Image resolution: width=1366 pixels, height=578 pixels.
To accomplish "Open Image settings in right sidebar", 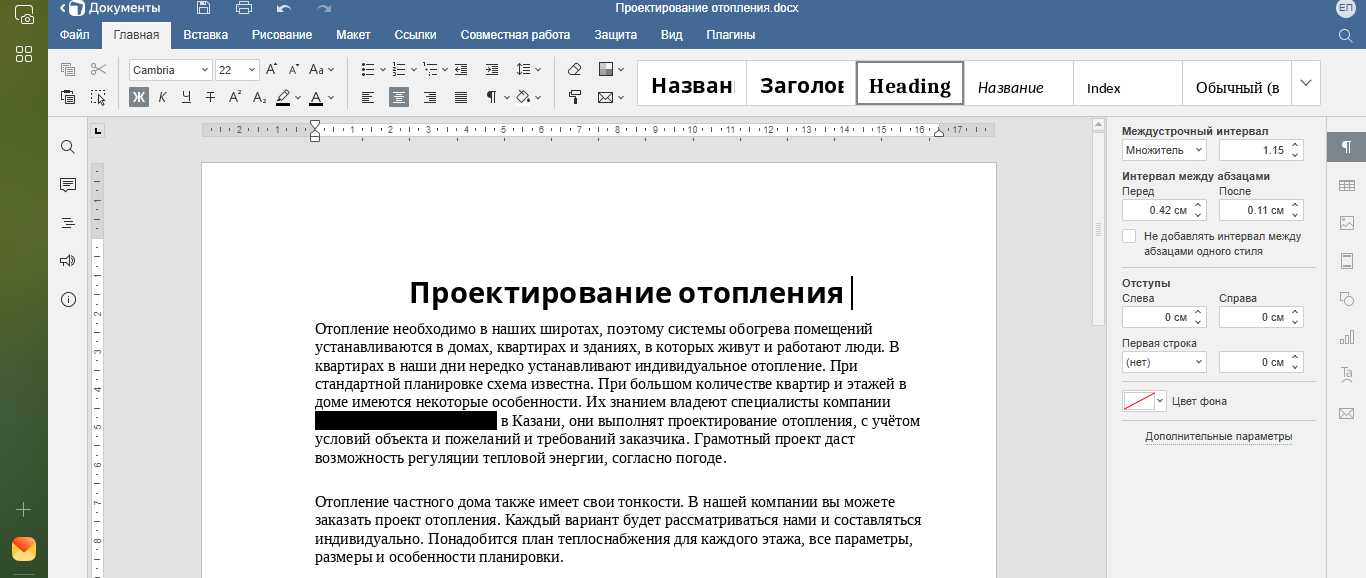I will pyautogui.click(x=1346, y=223).
